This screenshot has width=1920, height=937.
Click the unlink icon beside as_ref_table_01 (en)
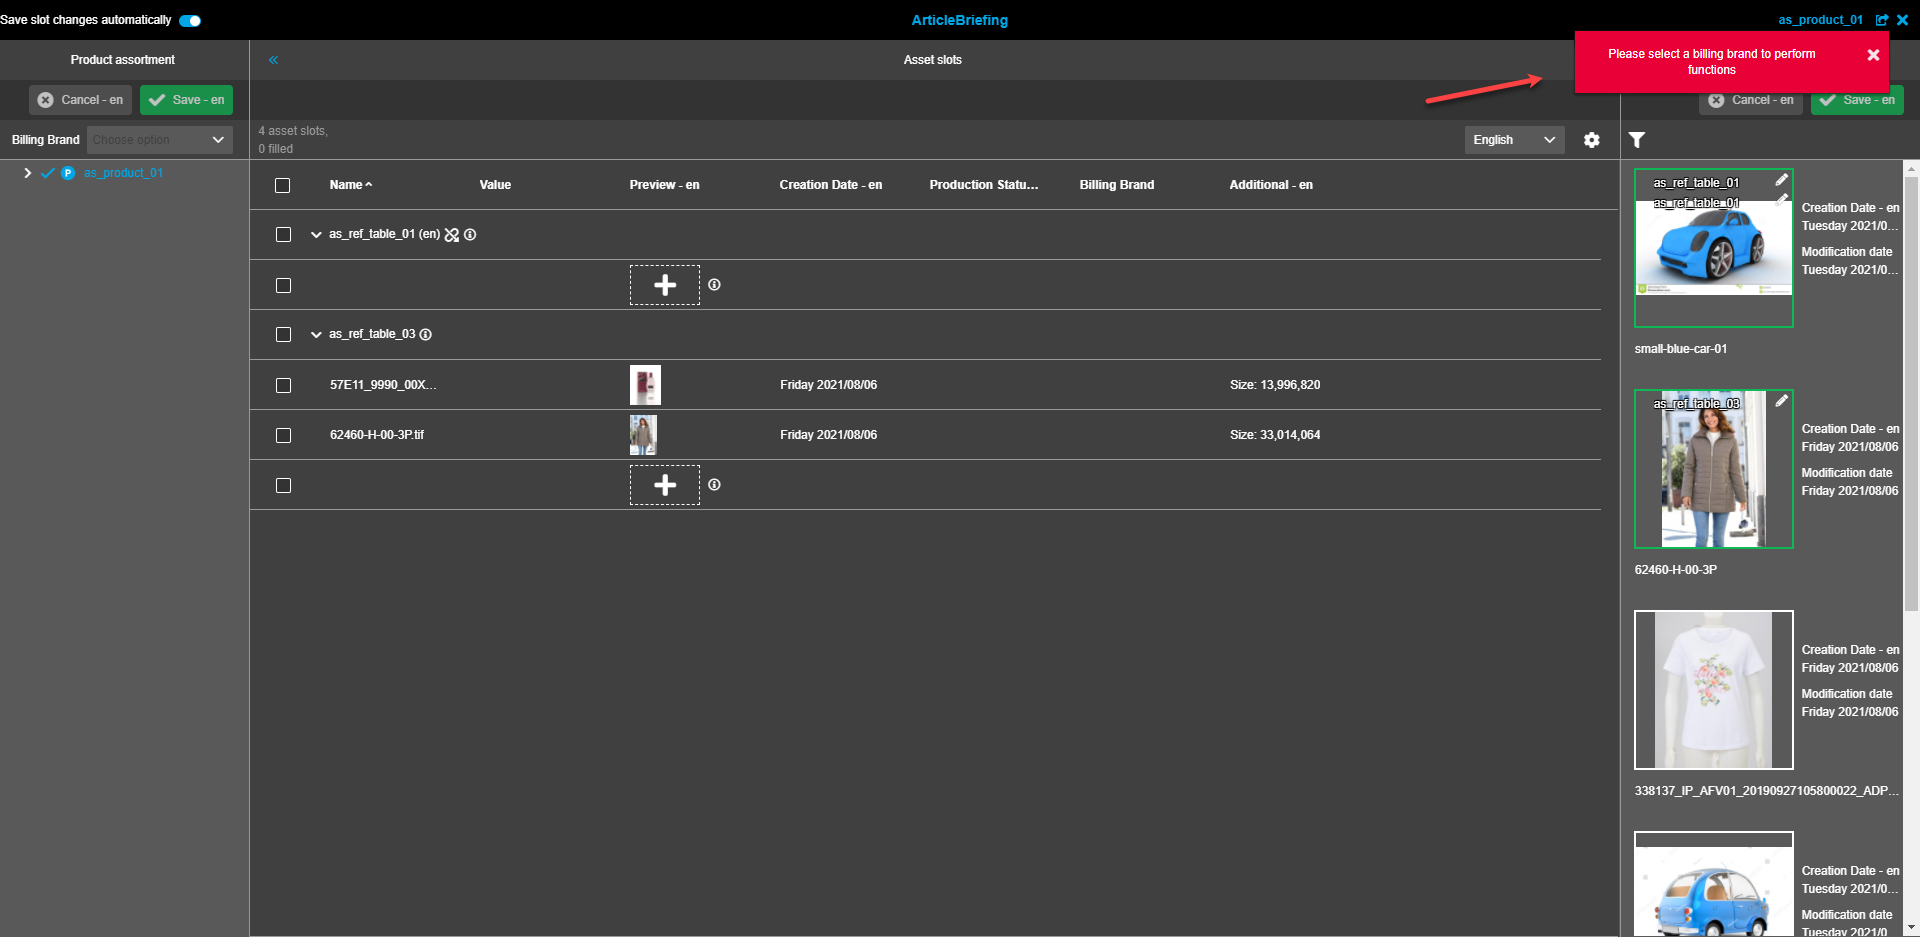452,234
